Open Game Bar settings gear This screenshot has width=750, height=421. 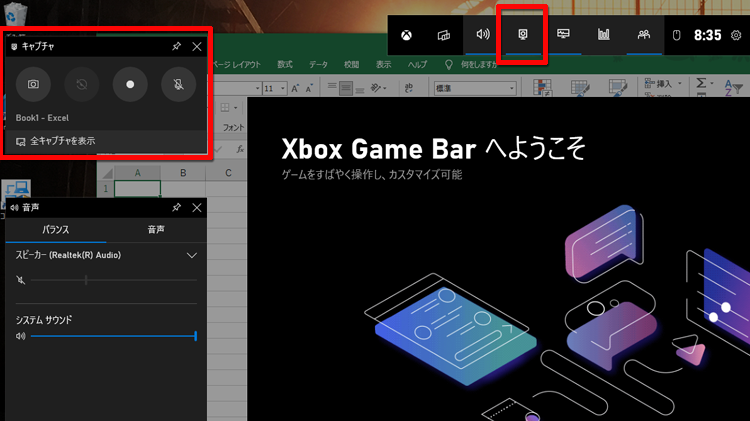coord(736,35)
